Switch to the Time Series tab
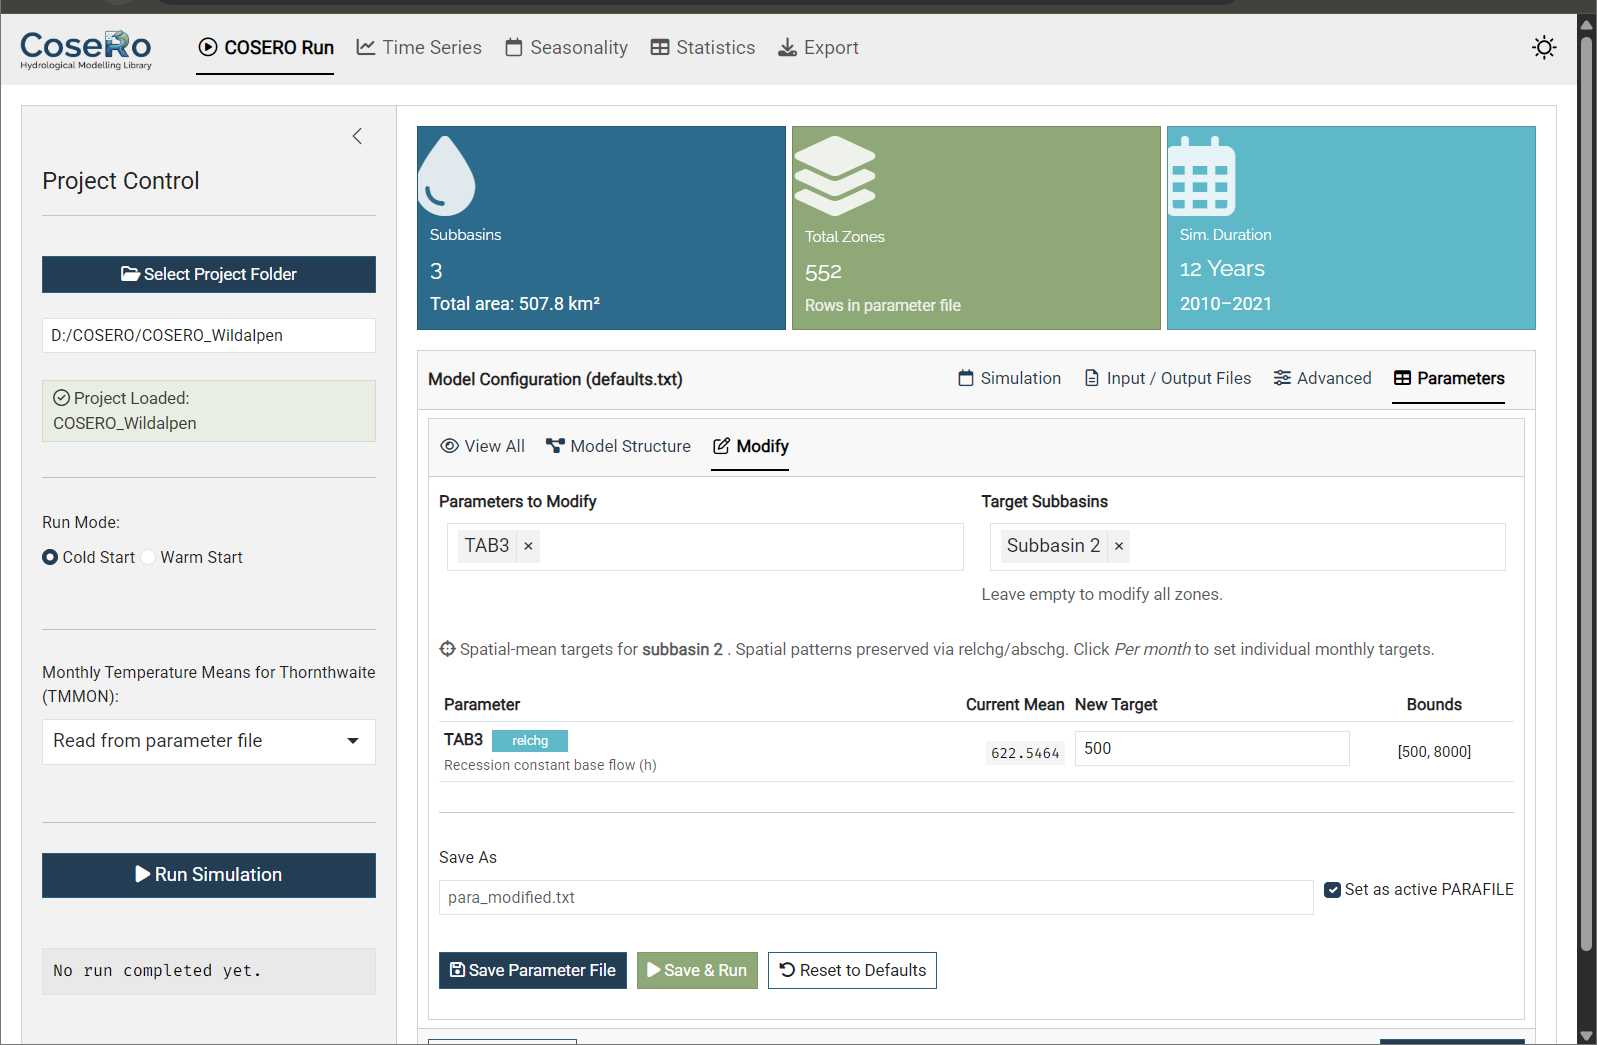The height and width of the screenshot is (1045, 1597). pyautogui.click(x=419, y=48)
